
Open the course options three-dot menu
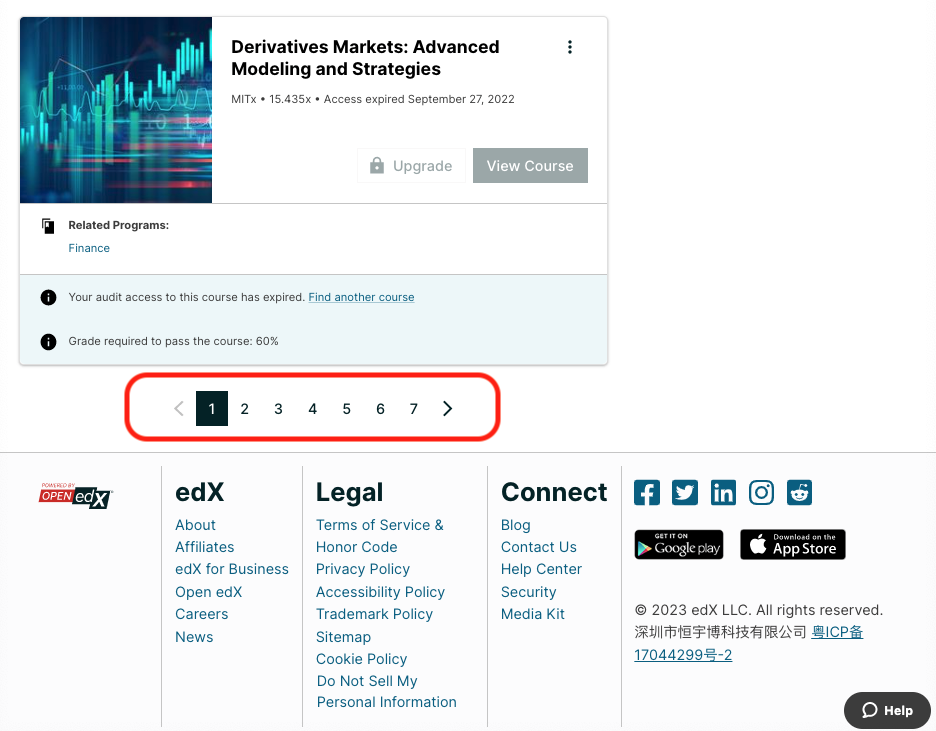coord(570,47)
